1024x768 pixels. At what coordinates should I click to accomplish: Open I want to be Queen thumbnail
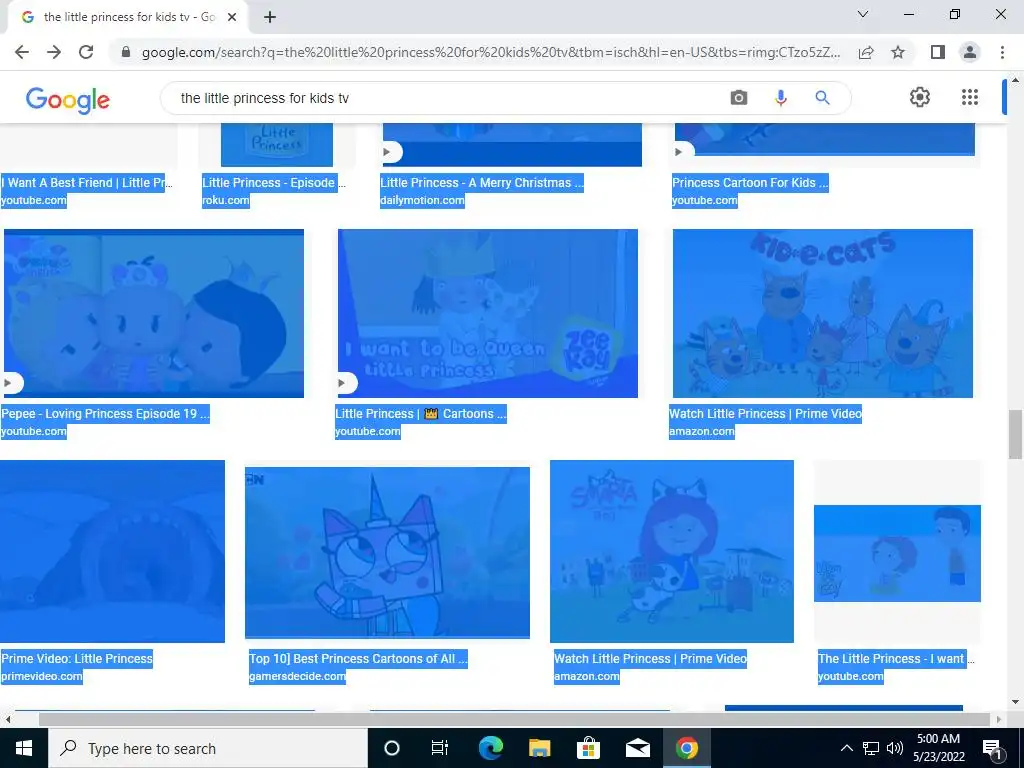[x=488, y=313]
